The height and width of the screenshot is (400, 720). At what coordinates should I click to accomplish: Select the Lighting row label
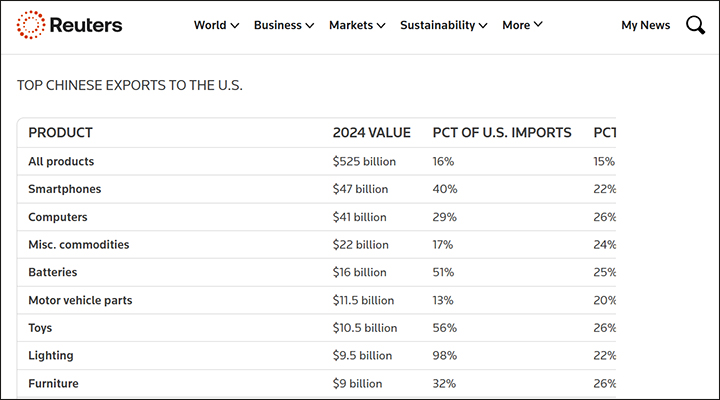tap(51, 355)
